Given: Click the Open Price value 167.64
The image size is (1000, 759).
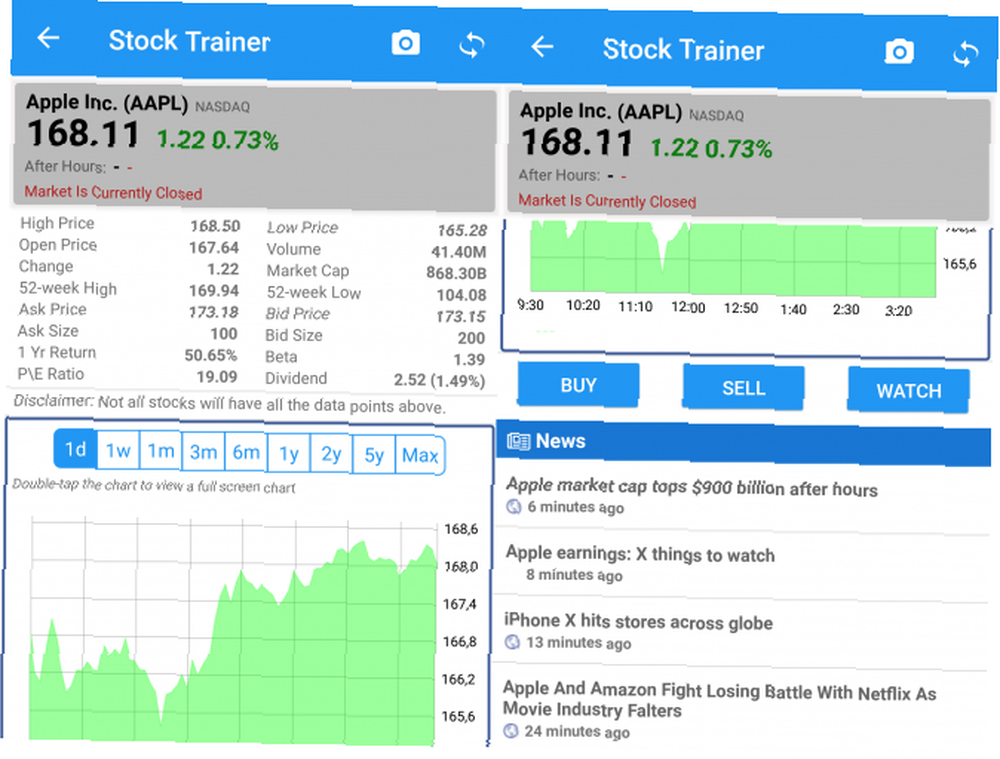Looking at the screenshot, I should click(x=214, y=247).
